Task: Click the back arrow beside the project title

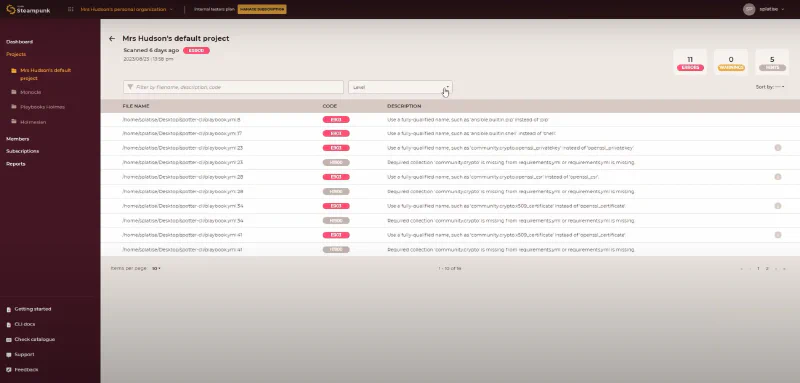Action: click(112, 39)
